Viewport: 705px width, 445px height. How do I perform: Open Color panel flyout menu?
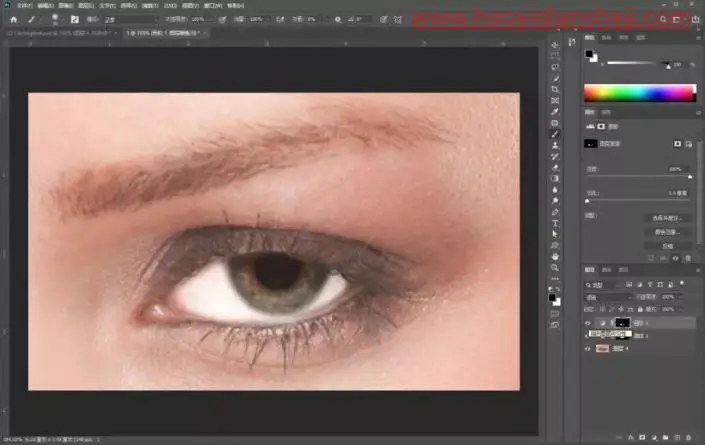pyautogui.click(x=698, y=38)
